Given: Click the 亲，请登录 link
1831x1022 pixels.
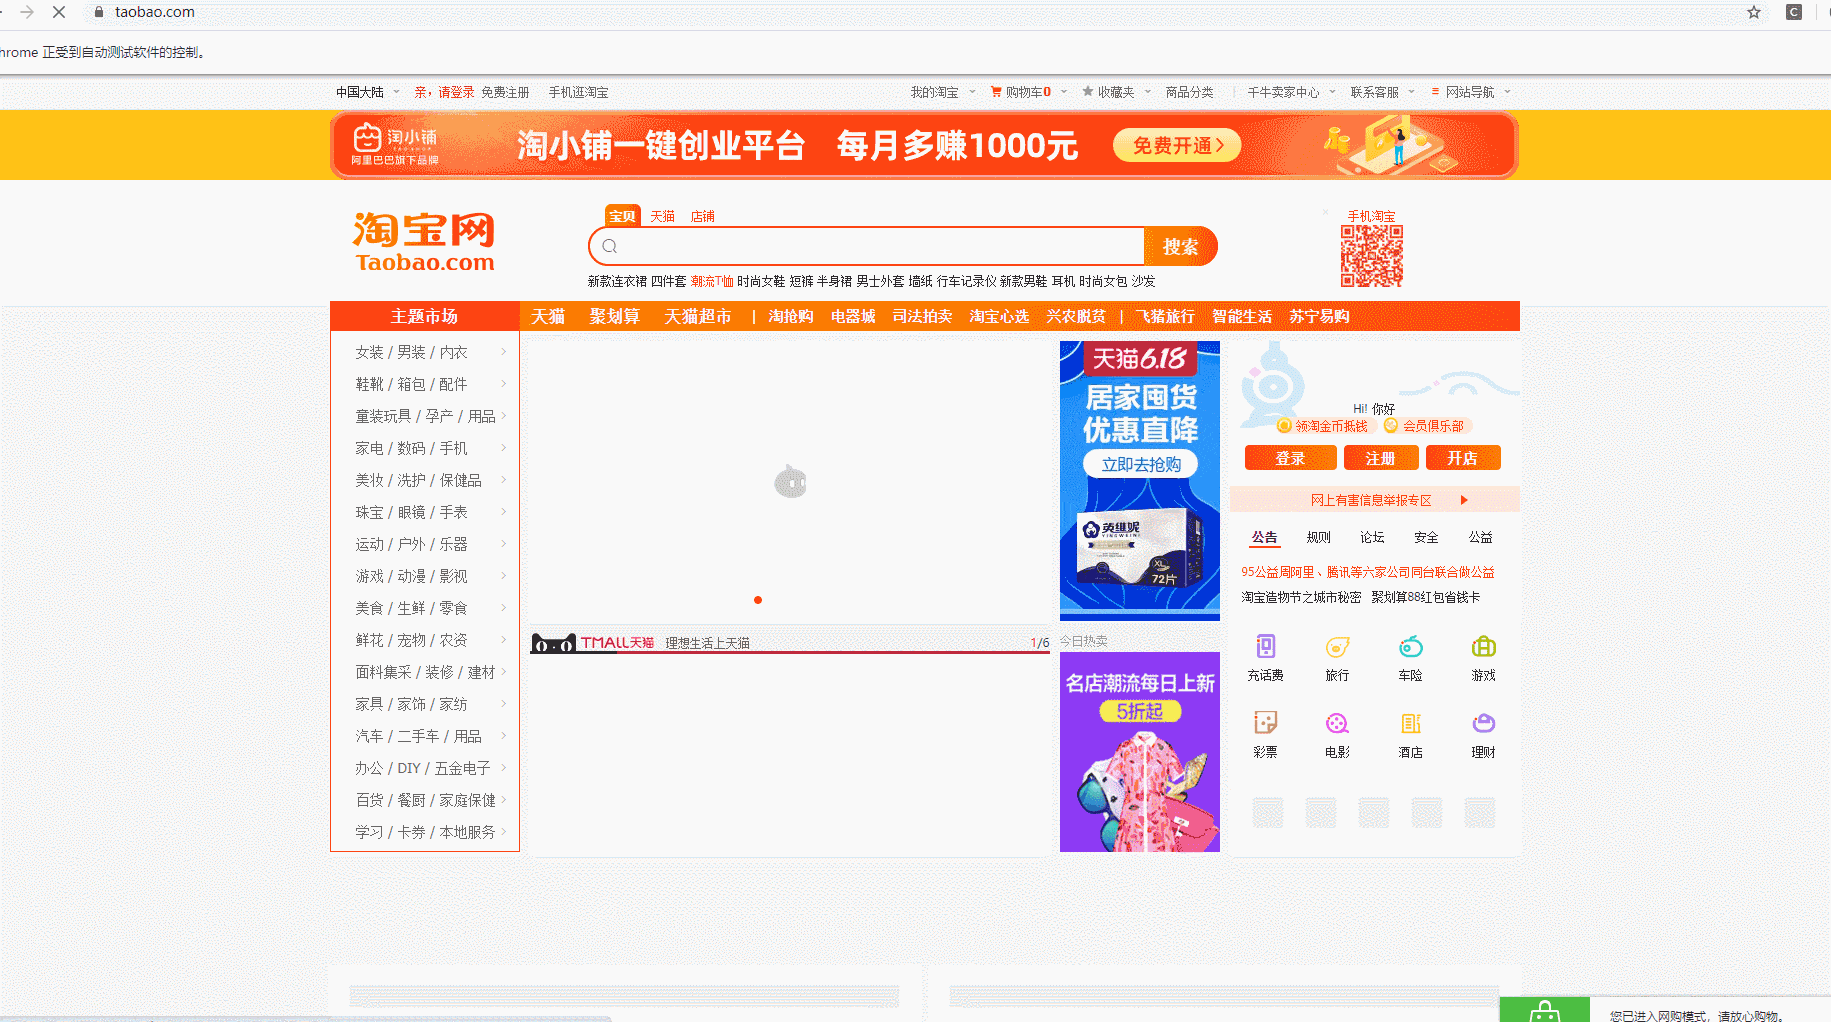Looking at the screenshot, I should click(x=444, y=91).
